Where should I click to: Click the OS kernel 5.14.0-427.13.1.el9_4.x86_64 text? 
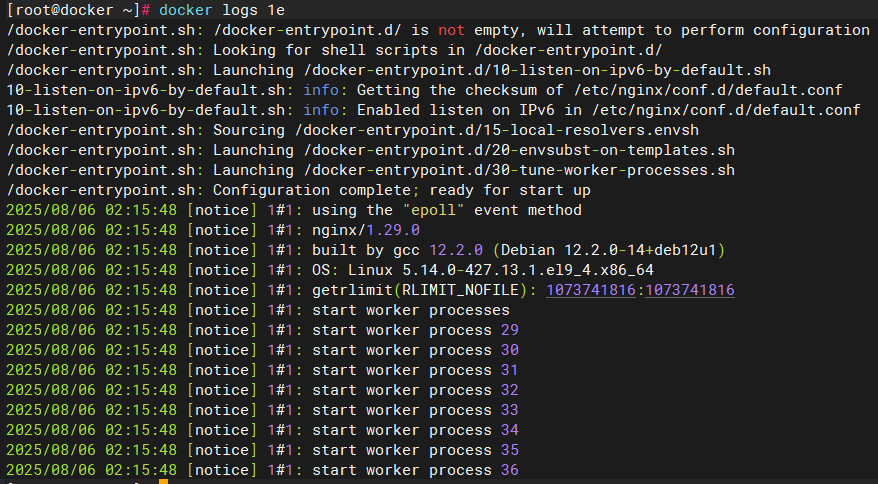click(x=527, y=270)
